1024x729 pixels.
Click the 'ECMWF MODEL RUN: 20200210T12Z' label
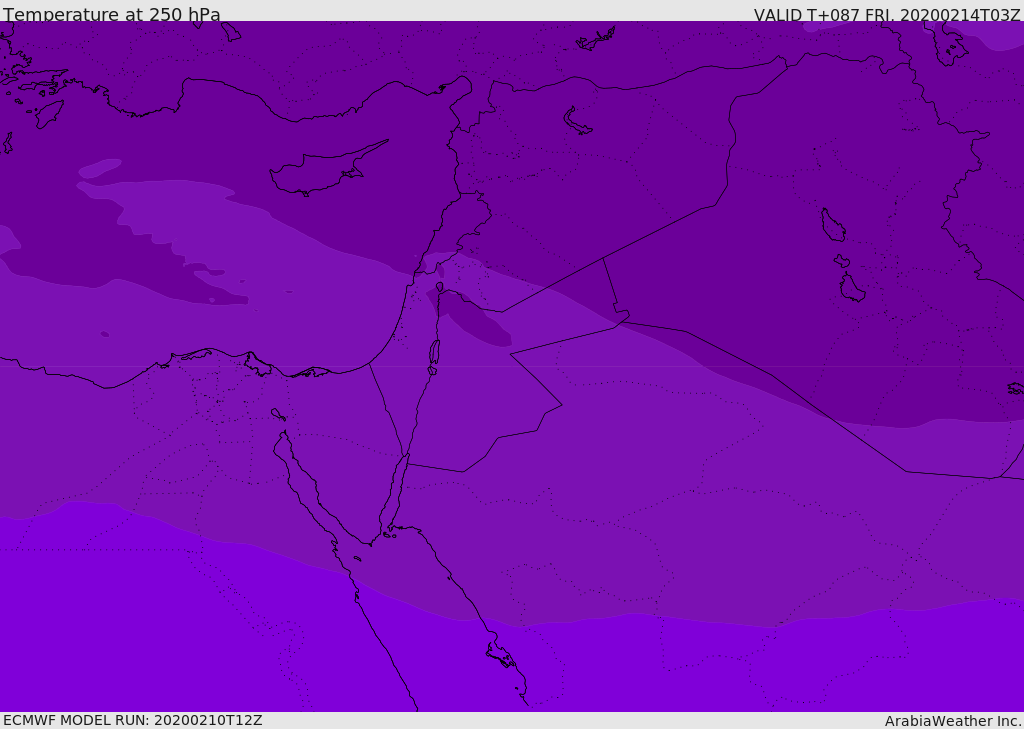133,721
